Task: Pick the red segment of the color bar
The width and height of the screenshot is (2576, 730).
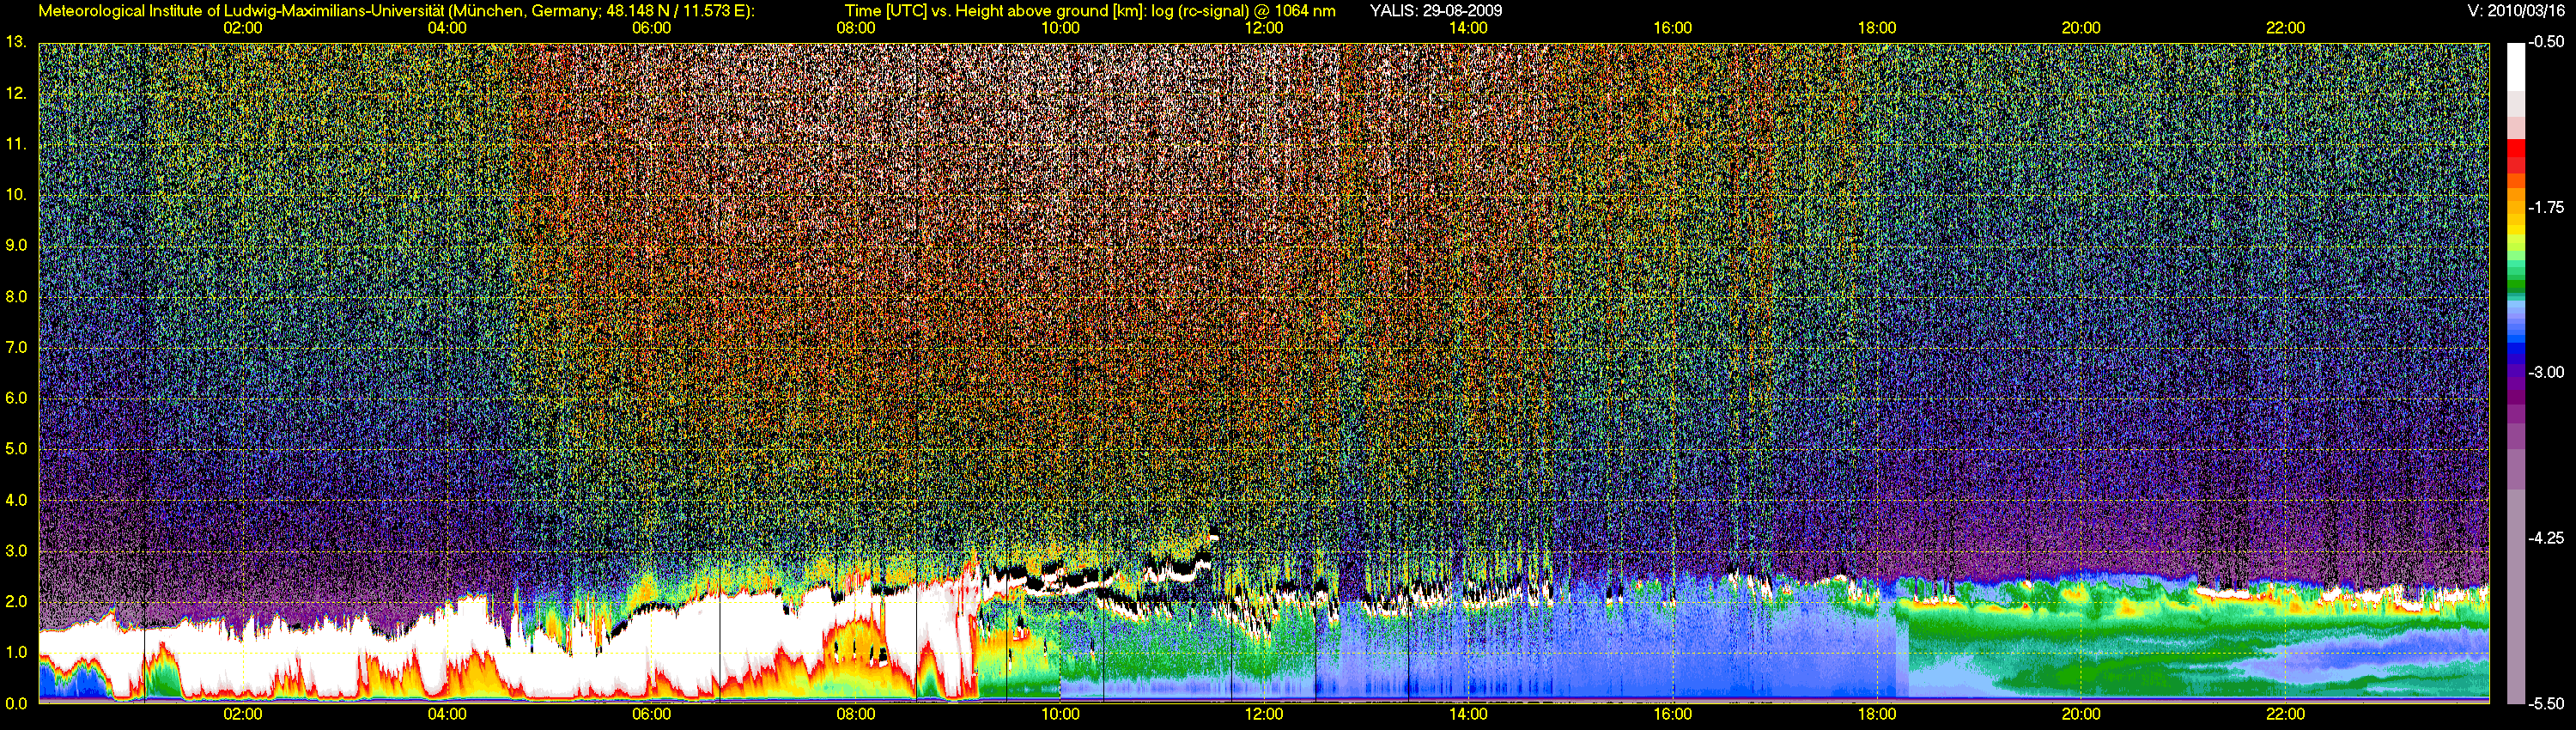Action: click(x=2516, y=152)
